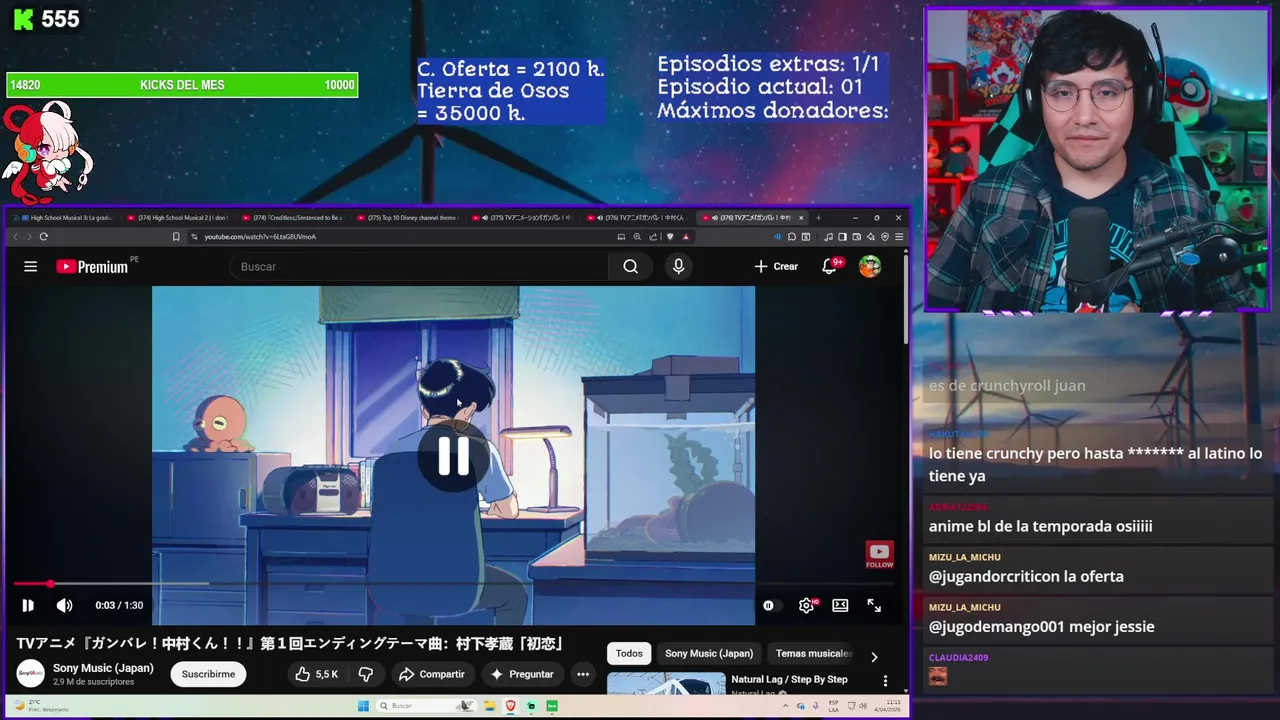Image resolution: width=1280 pixels, height=720 pixels.
Task: Reload the page with refresh icon
Action: click(x=44, y=237)
